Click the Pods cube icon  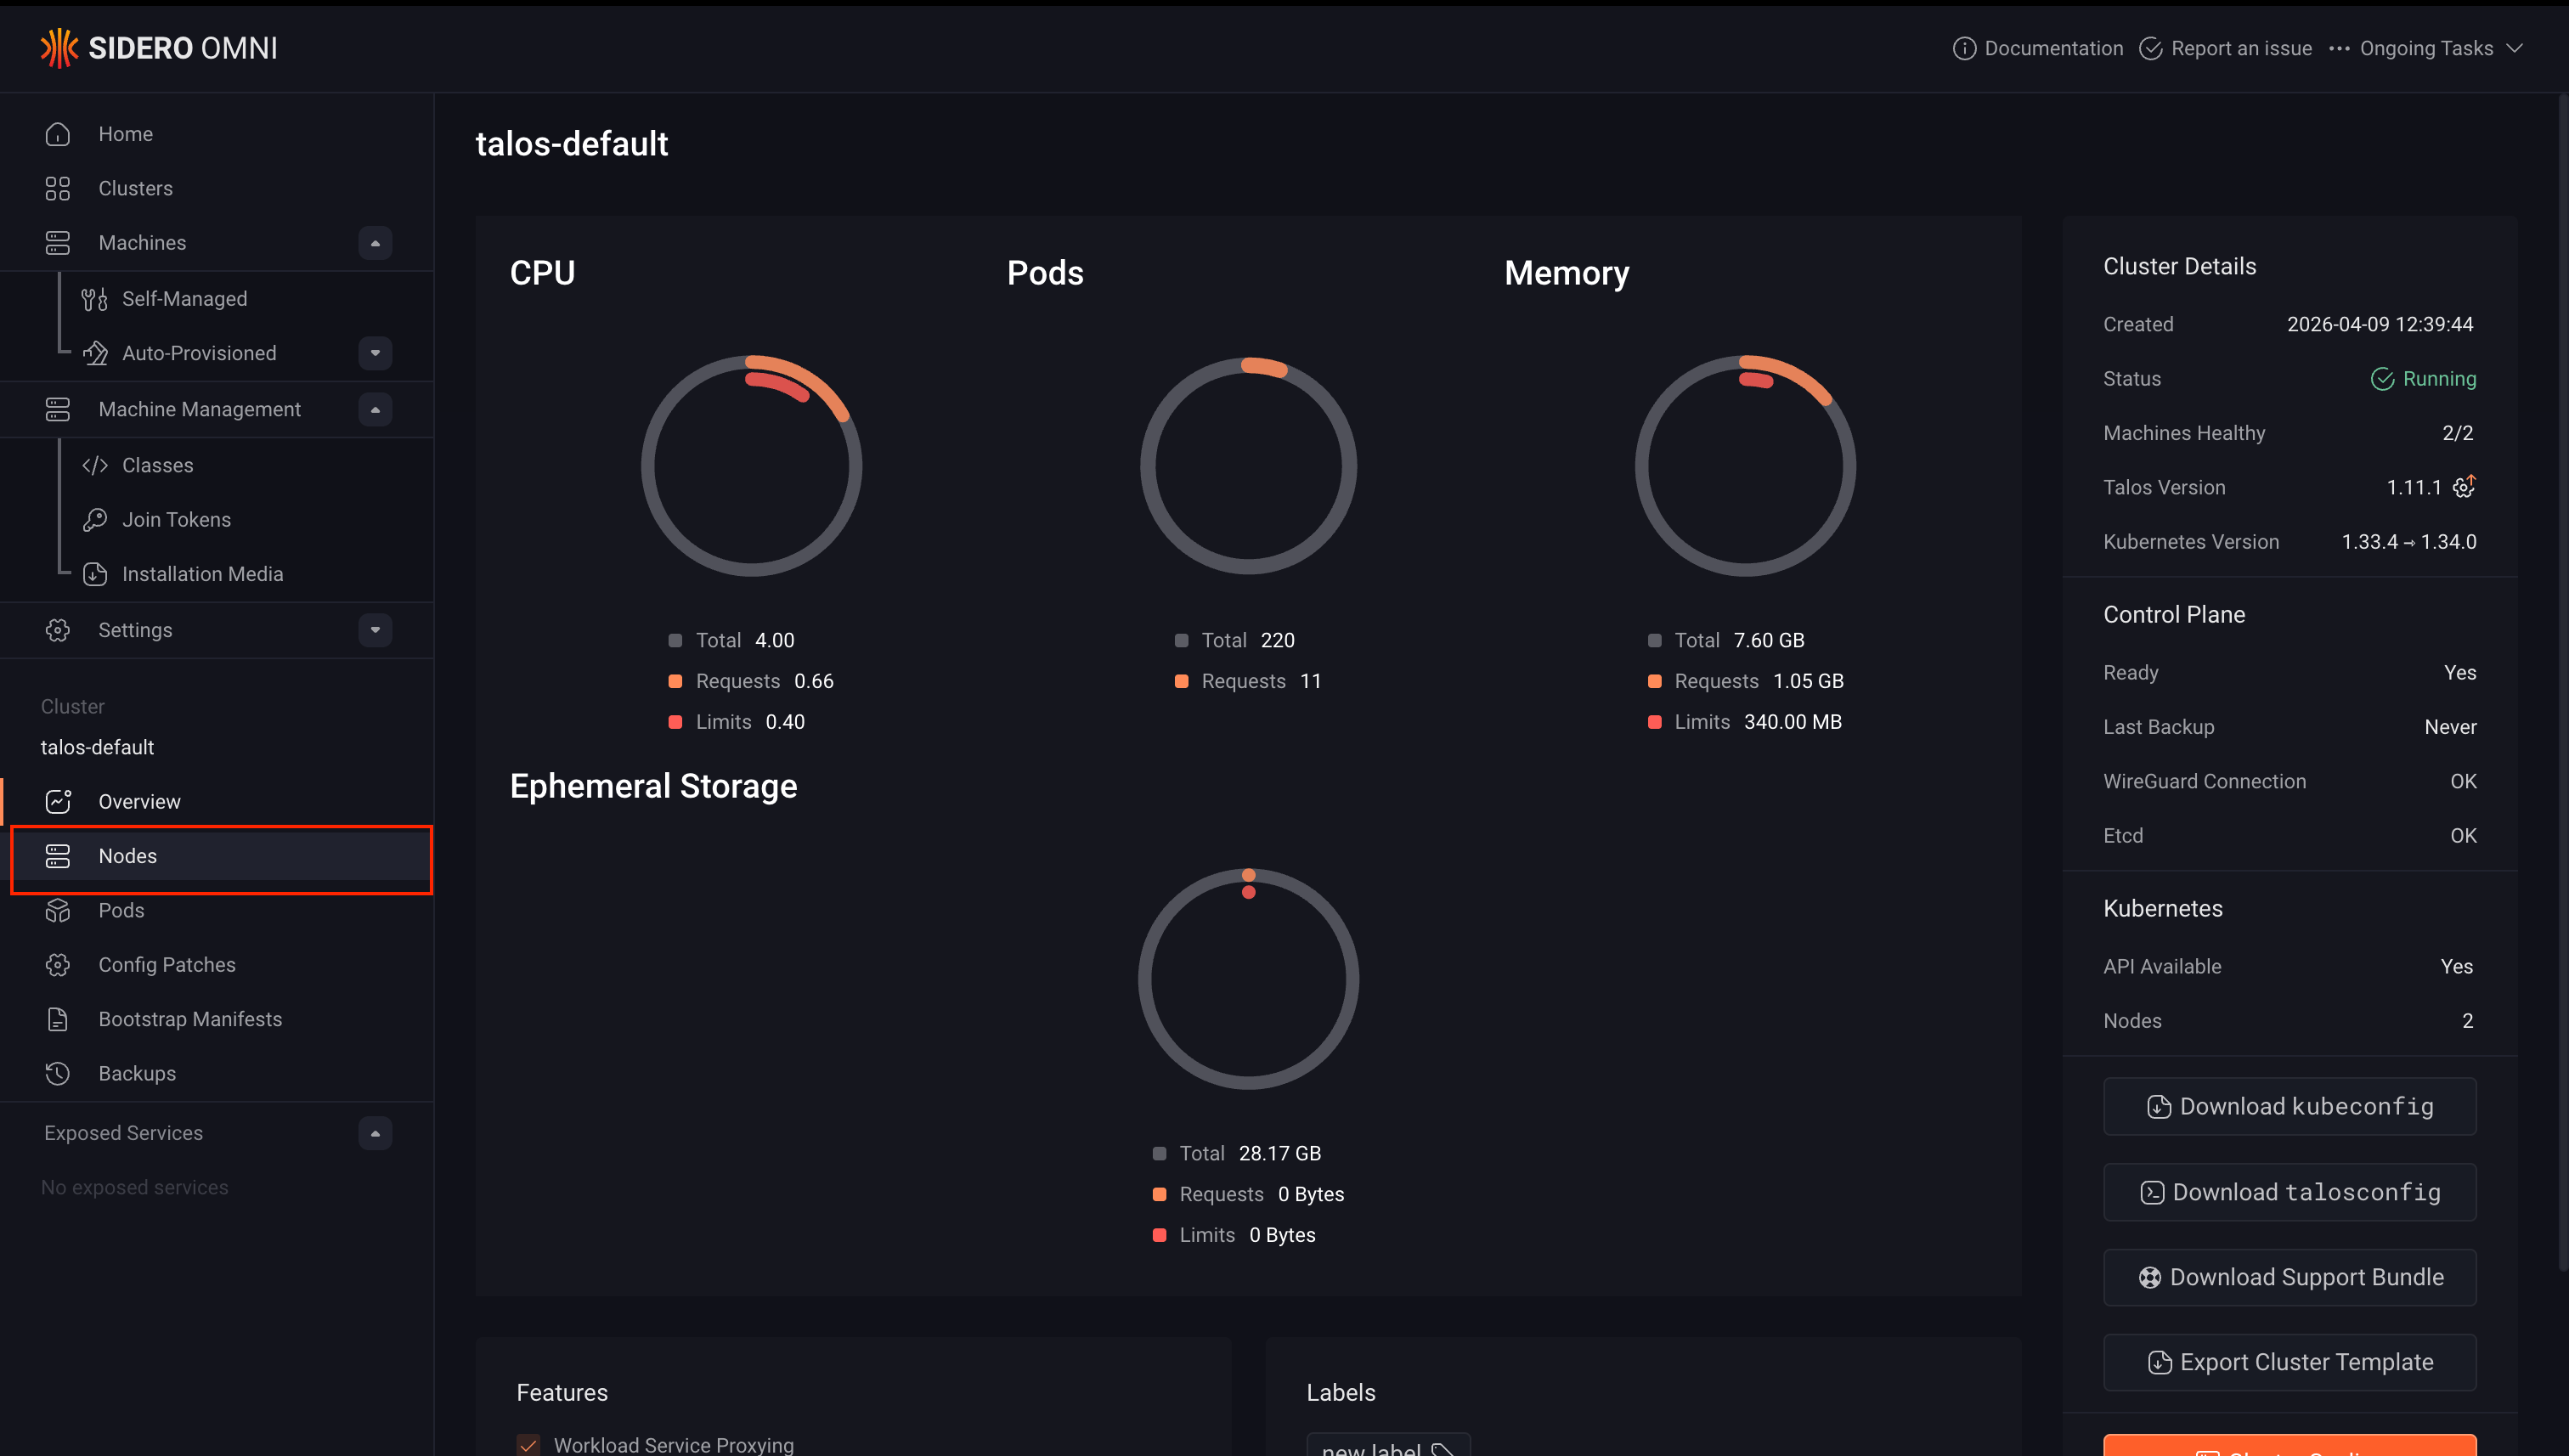57,910
